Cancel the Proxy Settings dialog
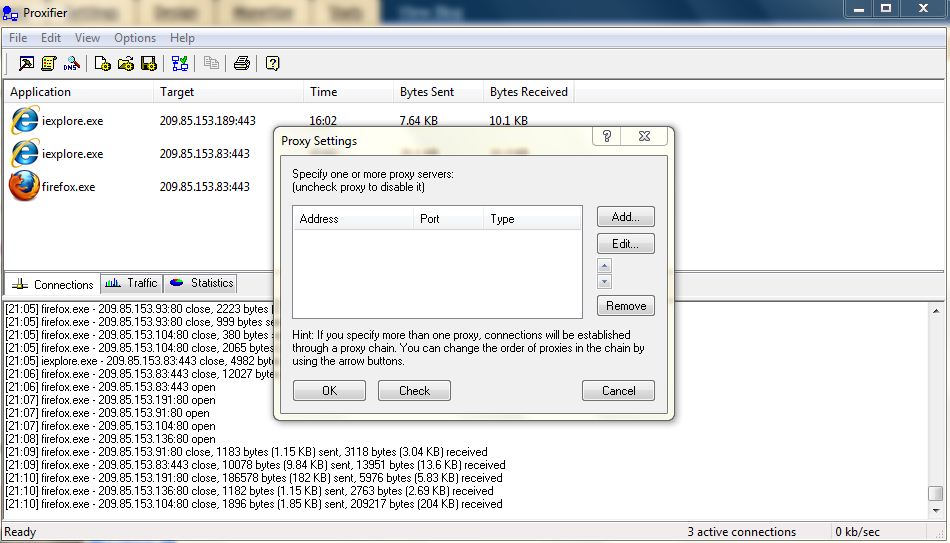 tap(618, 390)
